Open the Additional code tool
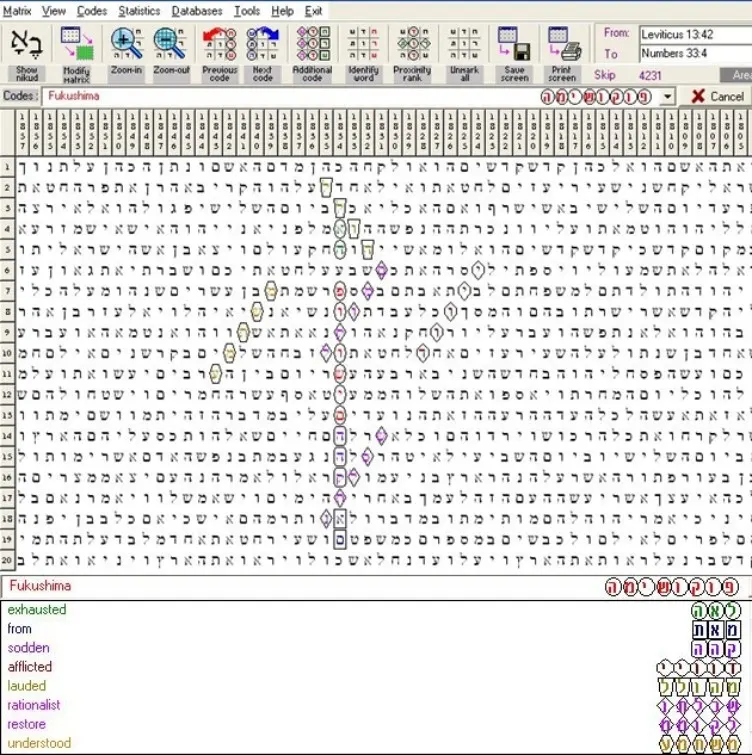752x755 pixels. 313,43
